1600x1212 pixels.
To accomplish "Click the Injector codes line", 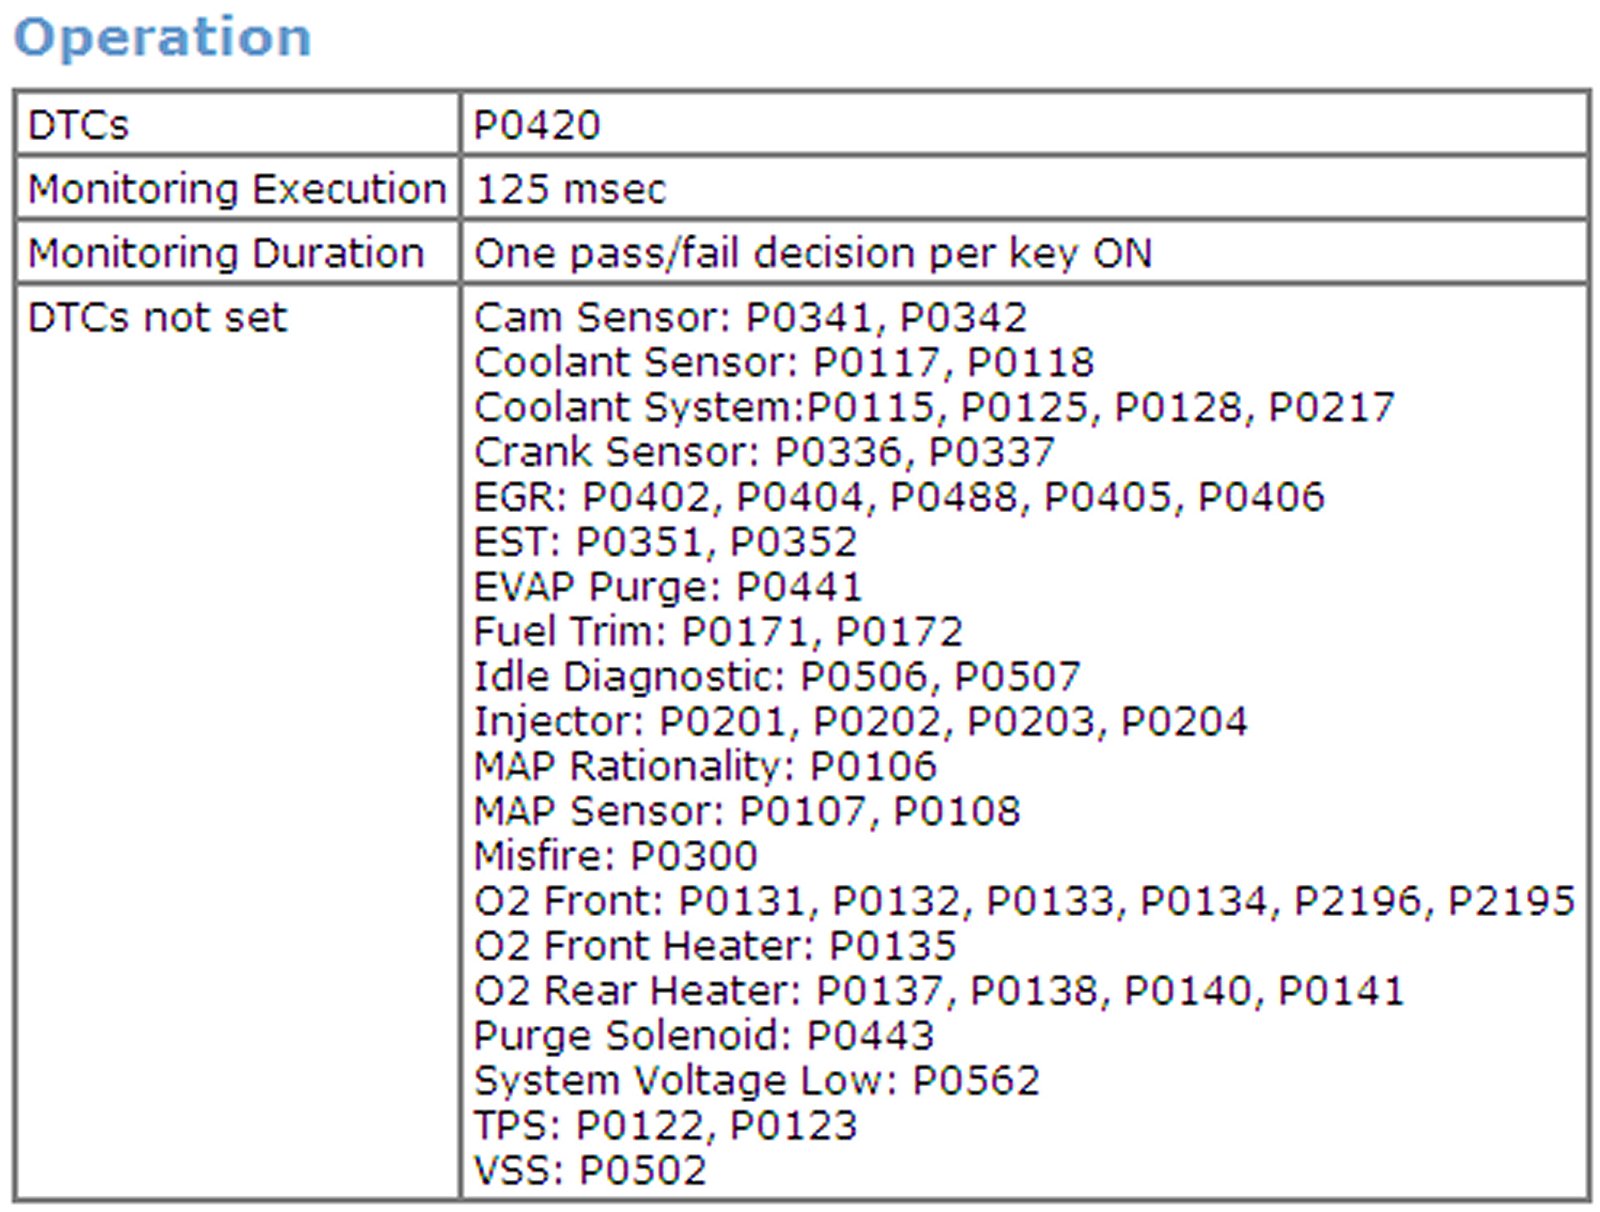I will pyautogui.click(x=861, y=721).
